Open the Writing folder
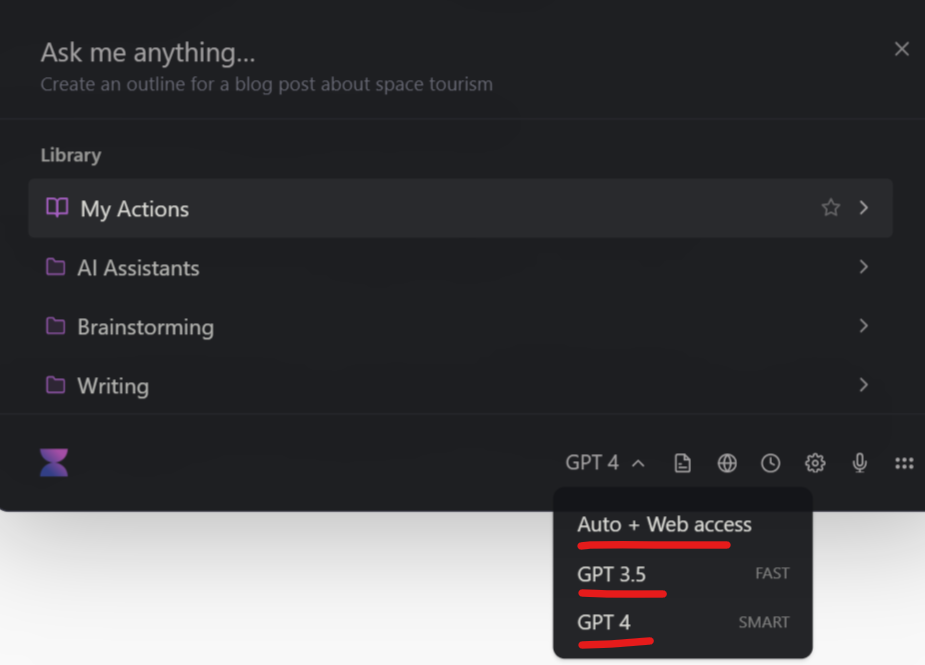Image resolution: width=925 pixels, height=665 pixels. [x=113, y=385]
